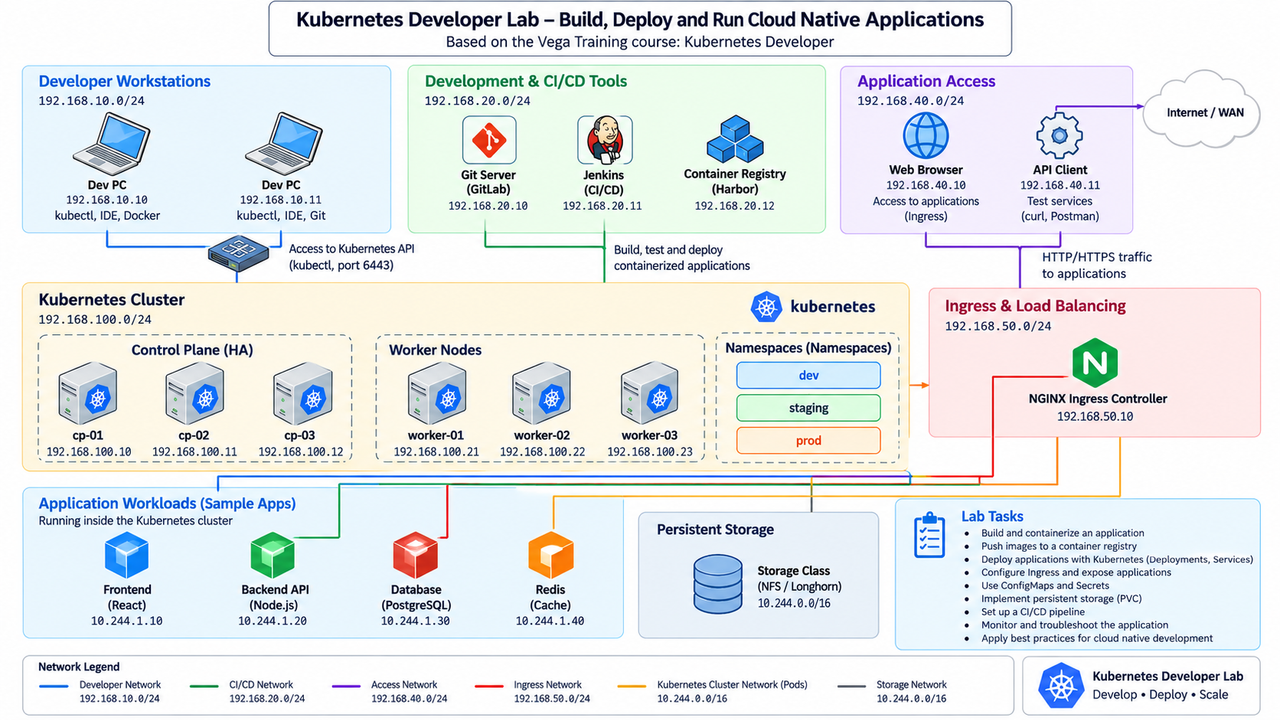Click the cp-01 address 192.168.100.10
This screenshot has width=1280, height=720.
point(88,452)
